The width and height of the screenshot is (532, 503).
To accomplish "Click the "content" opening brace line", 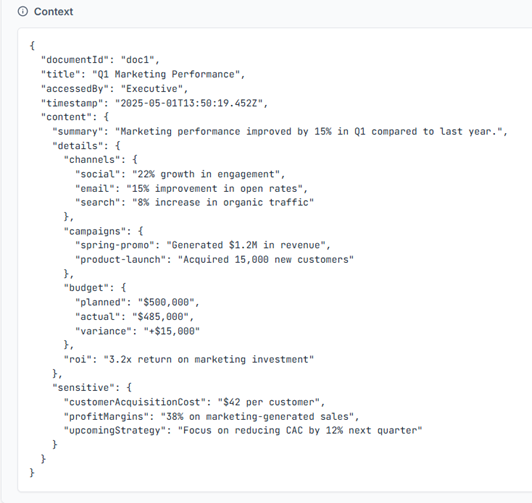I will tap(75, 117).
